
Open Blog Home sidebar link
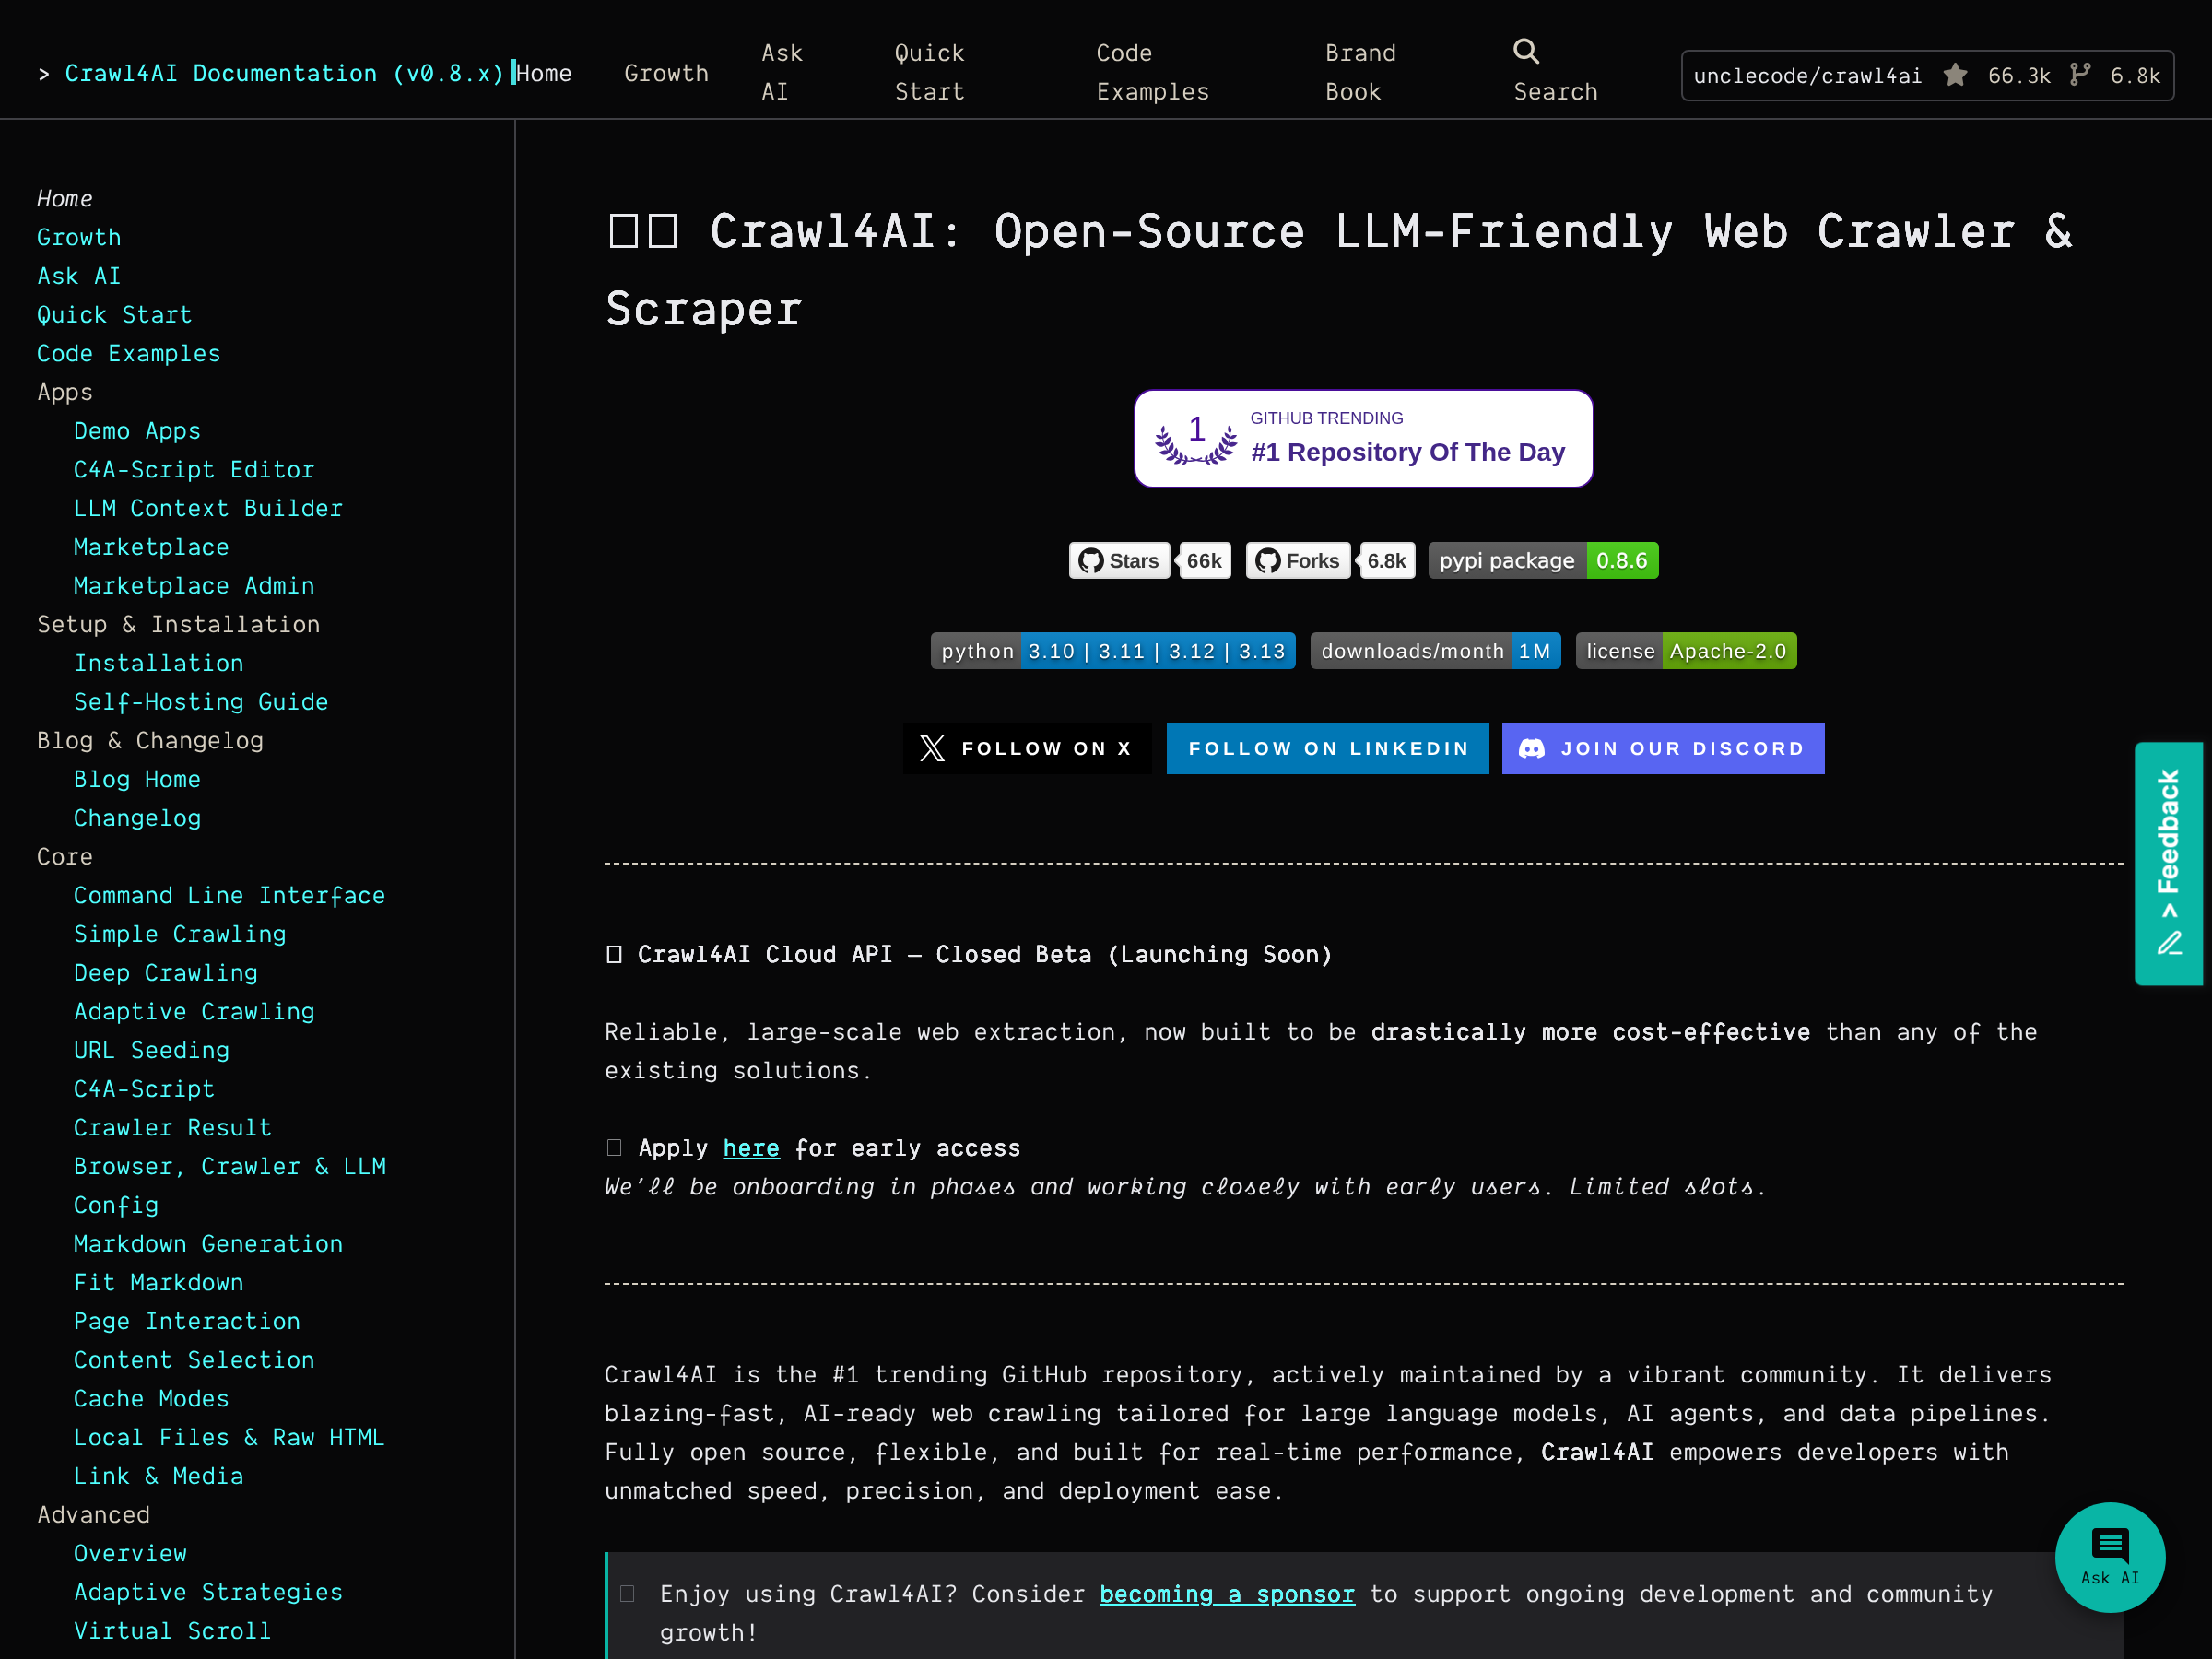point(137,779)
